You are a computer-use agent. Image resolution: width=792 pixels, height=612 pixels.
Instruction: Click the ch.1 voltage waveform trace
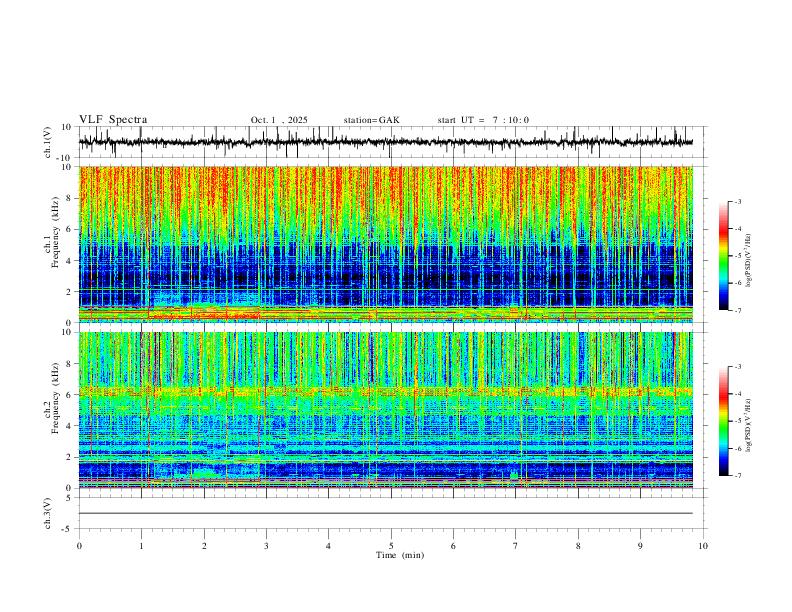385,142
